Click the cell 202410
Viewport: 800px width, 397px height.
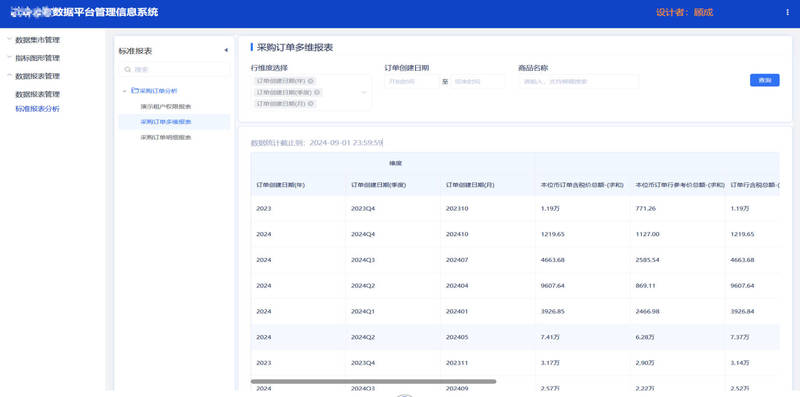pyautogui.click(x=457, y=234)
